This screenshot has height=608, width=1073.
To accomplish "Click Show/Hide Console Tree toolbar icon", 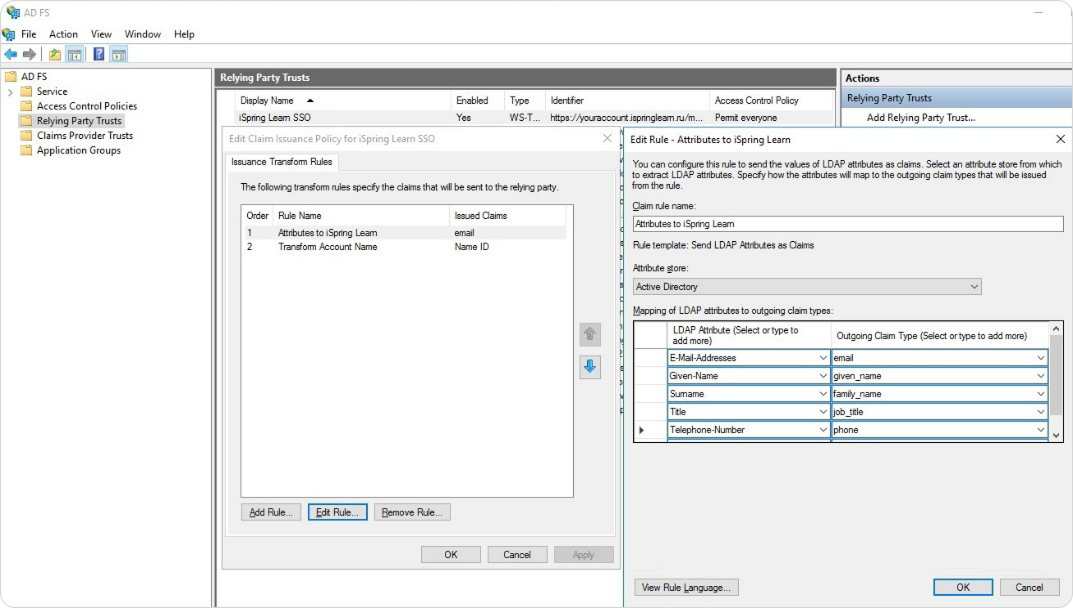I will click(x=75, y=54).
